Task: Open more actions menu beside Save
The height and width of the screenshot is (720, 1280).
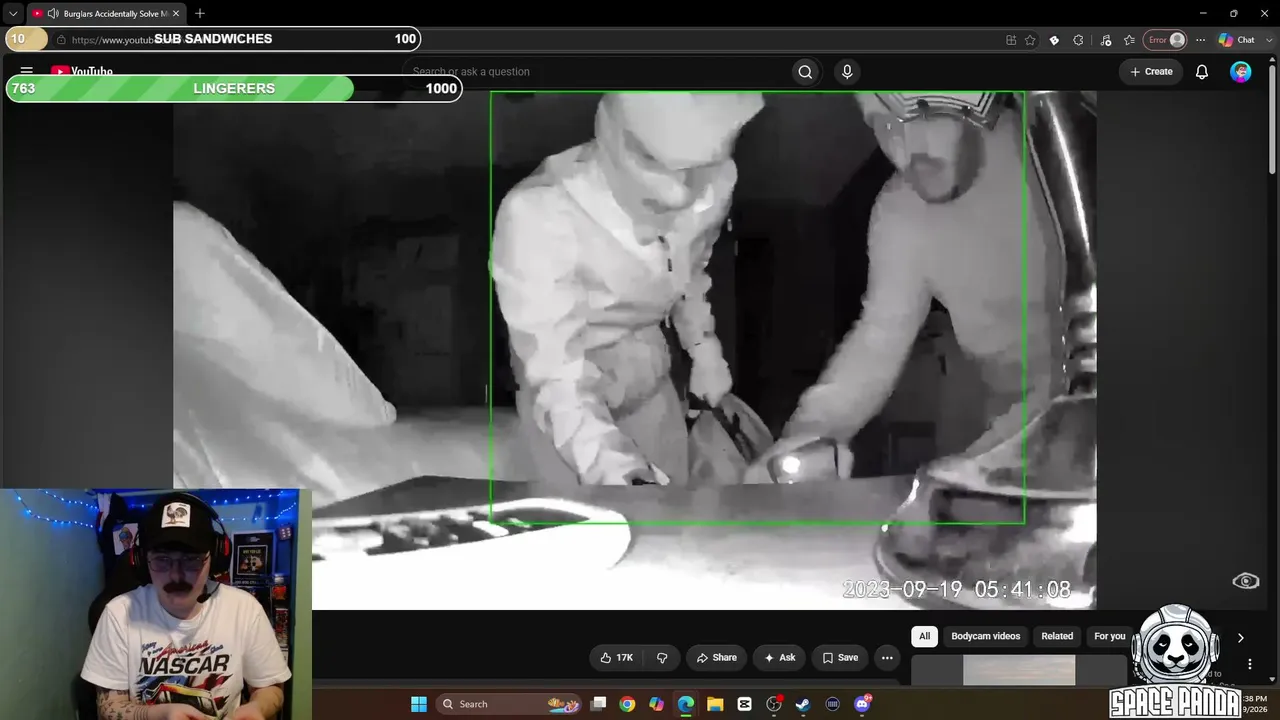Action: click(887, 658)
